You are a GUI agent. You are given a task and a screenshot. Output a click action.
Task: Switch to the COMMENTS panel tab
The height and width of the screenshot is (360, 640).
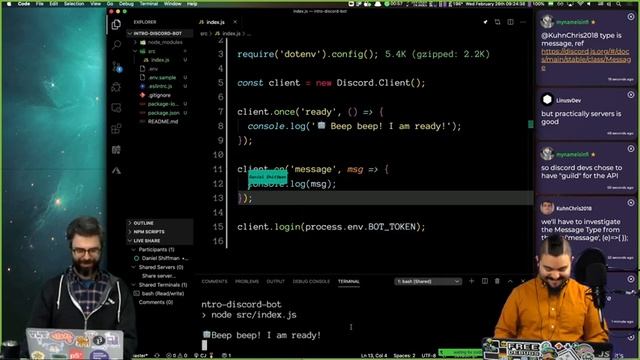(x=214, y=282)
